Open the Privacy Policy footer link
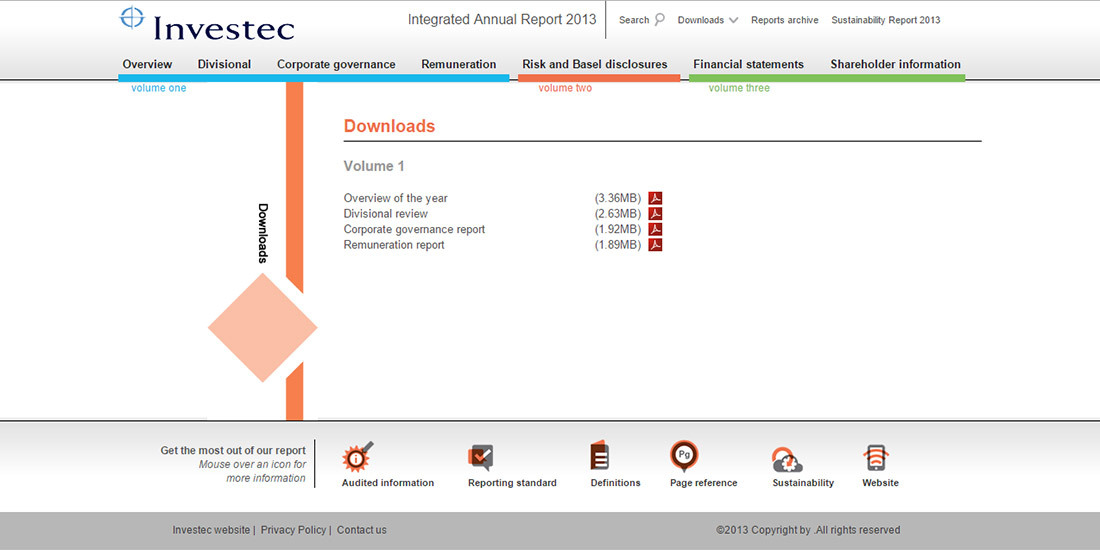Viewport: 1100px width, 550px height. point(293,530)
